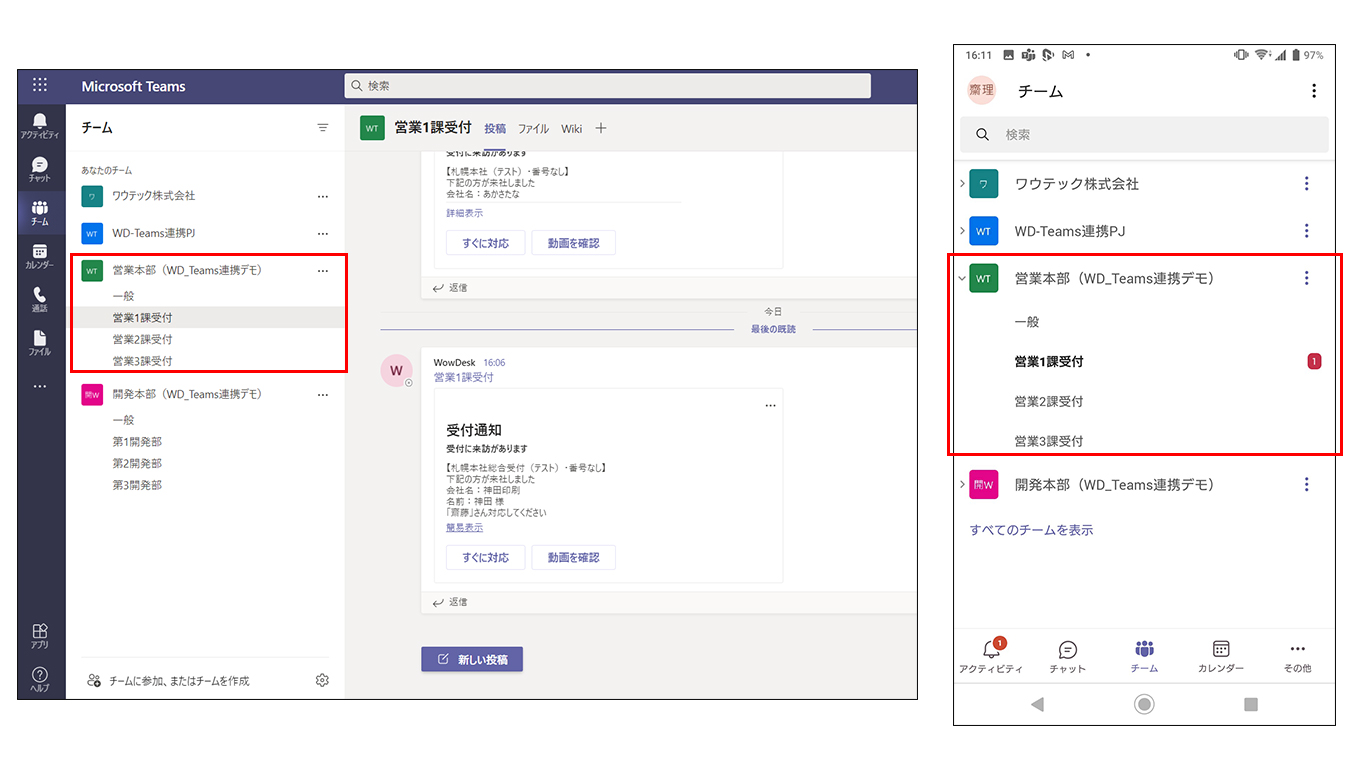Image resolution: width=1366 pixels, height=768 pixels.
Task: Tap すべてのチームを表示 link on mobile
Action: [1031, 530]
